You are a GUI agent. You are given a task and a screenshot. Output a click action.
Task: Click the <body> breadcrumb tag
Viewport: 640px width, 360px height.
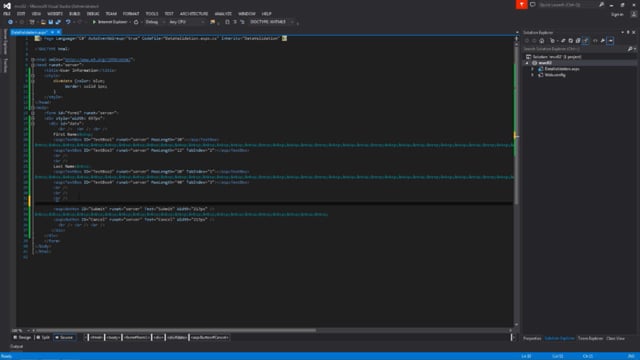tap(113, 338)
